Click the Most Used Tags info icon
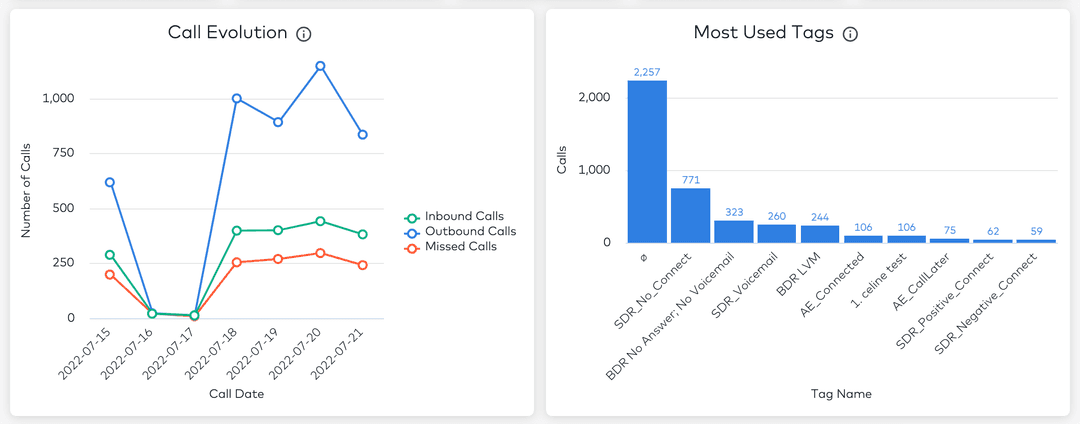 pyautogui.click(x=850, y=34)
